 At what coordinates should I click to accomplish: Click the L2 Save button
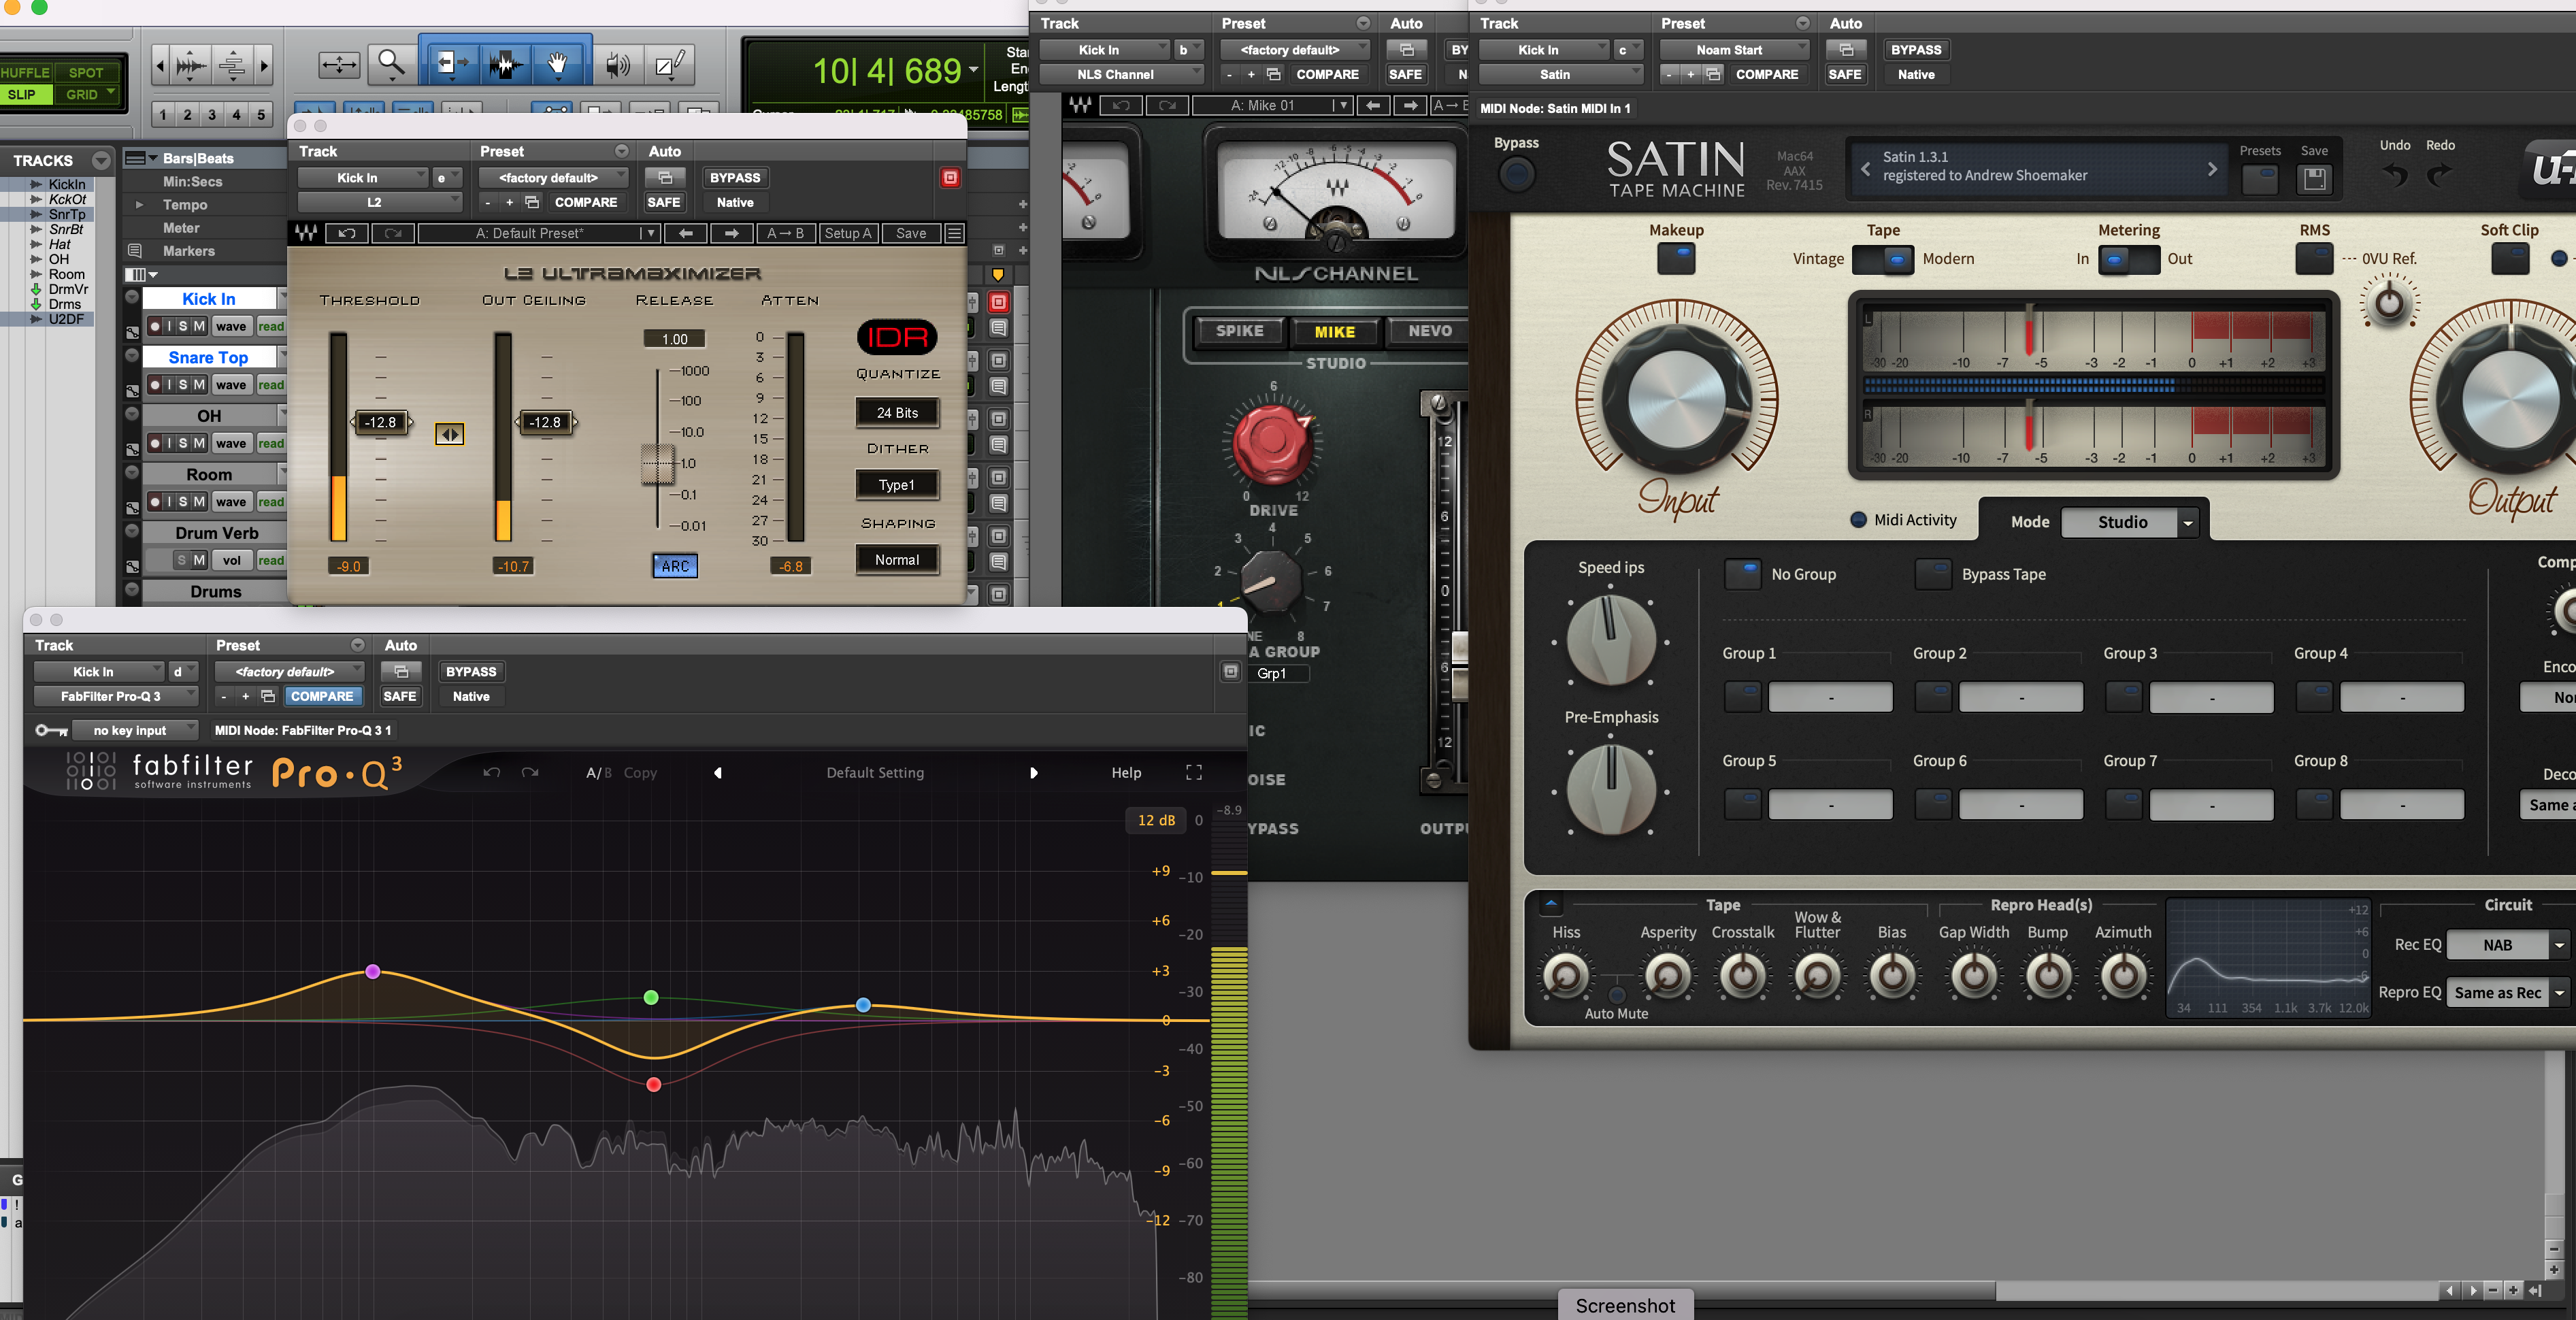[910, 233]
